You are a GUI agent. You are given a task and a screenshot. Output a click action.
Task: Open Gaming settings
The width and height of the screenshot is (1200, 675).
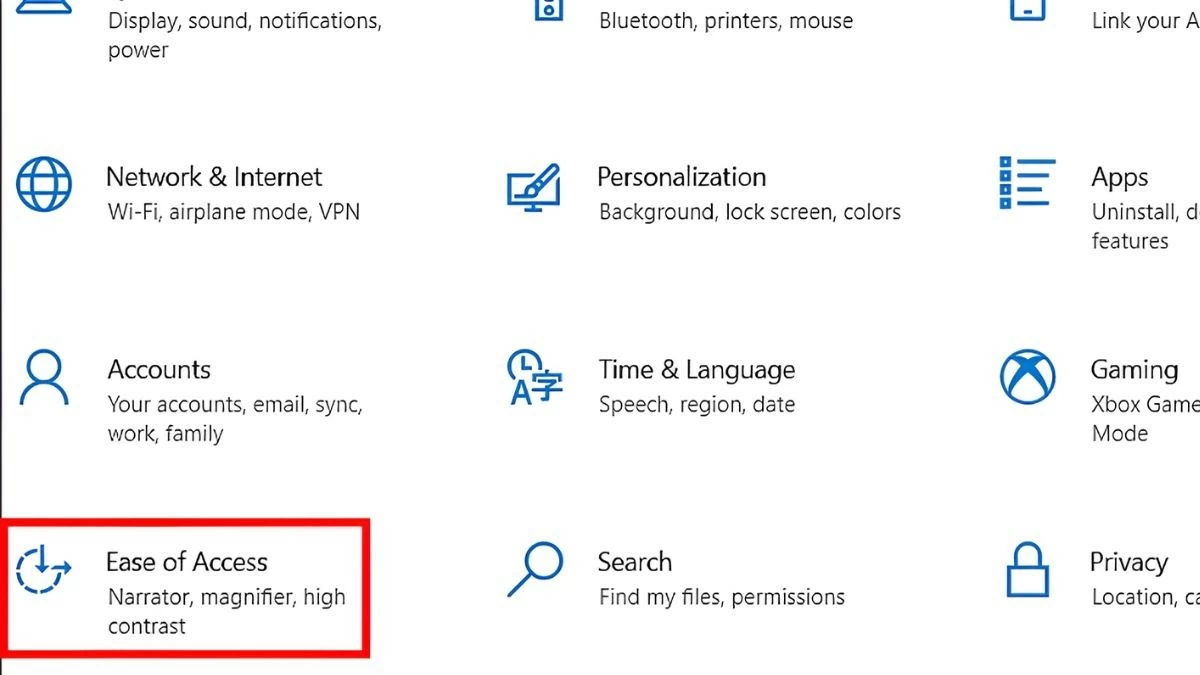1134,369
